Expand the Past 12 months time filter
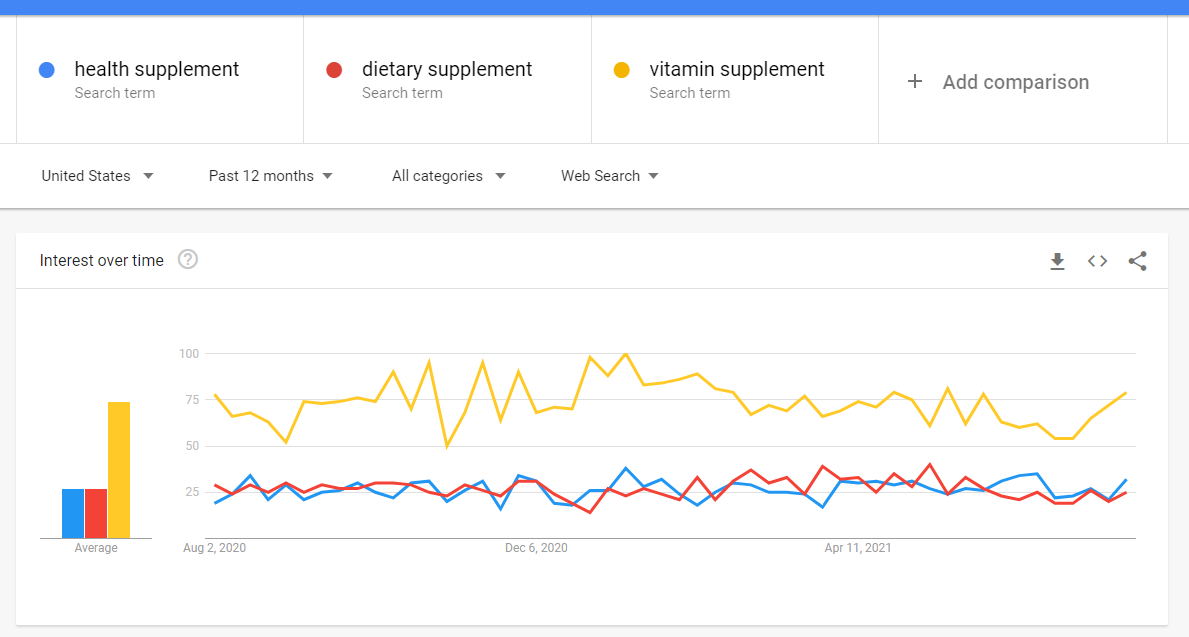The image size is (1189, 637). (x=271, y=176)
